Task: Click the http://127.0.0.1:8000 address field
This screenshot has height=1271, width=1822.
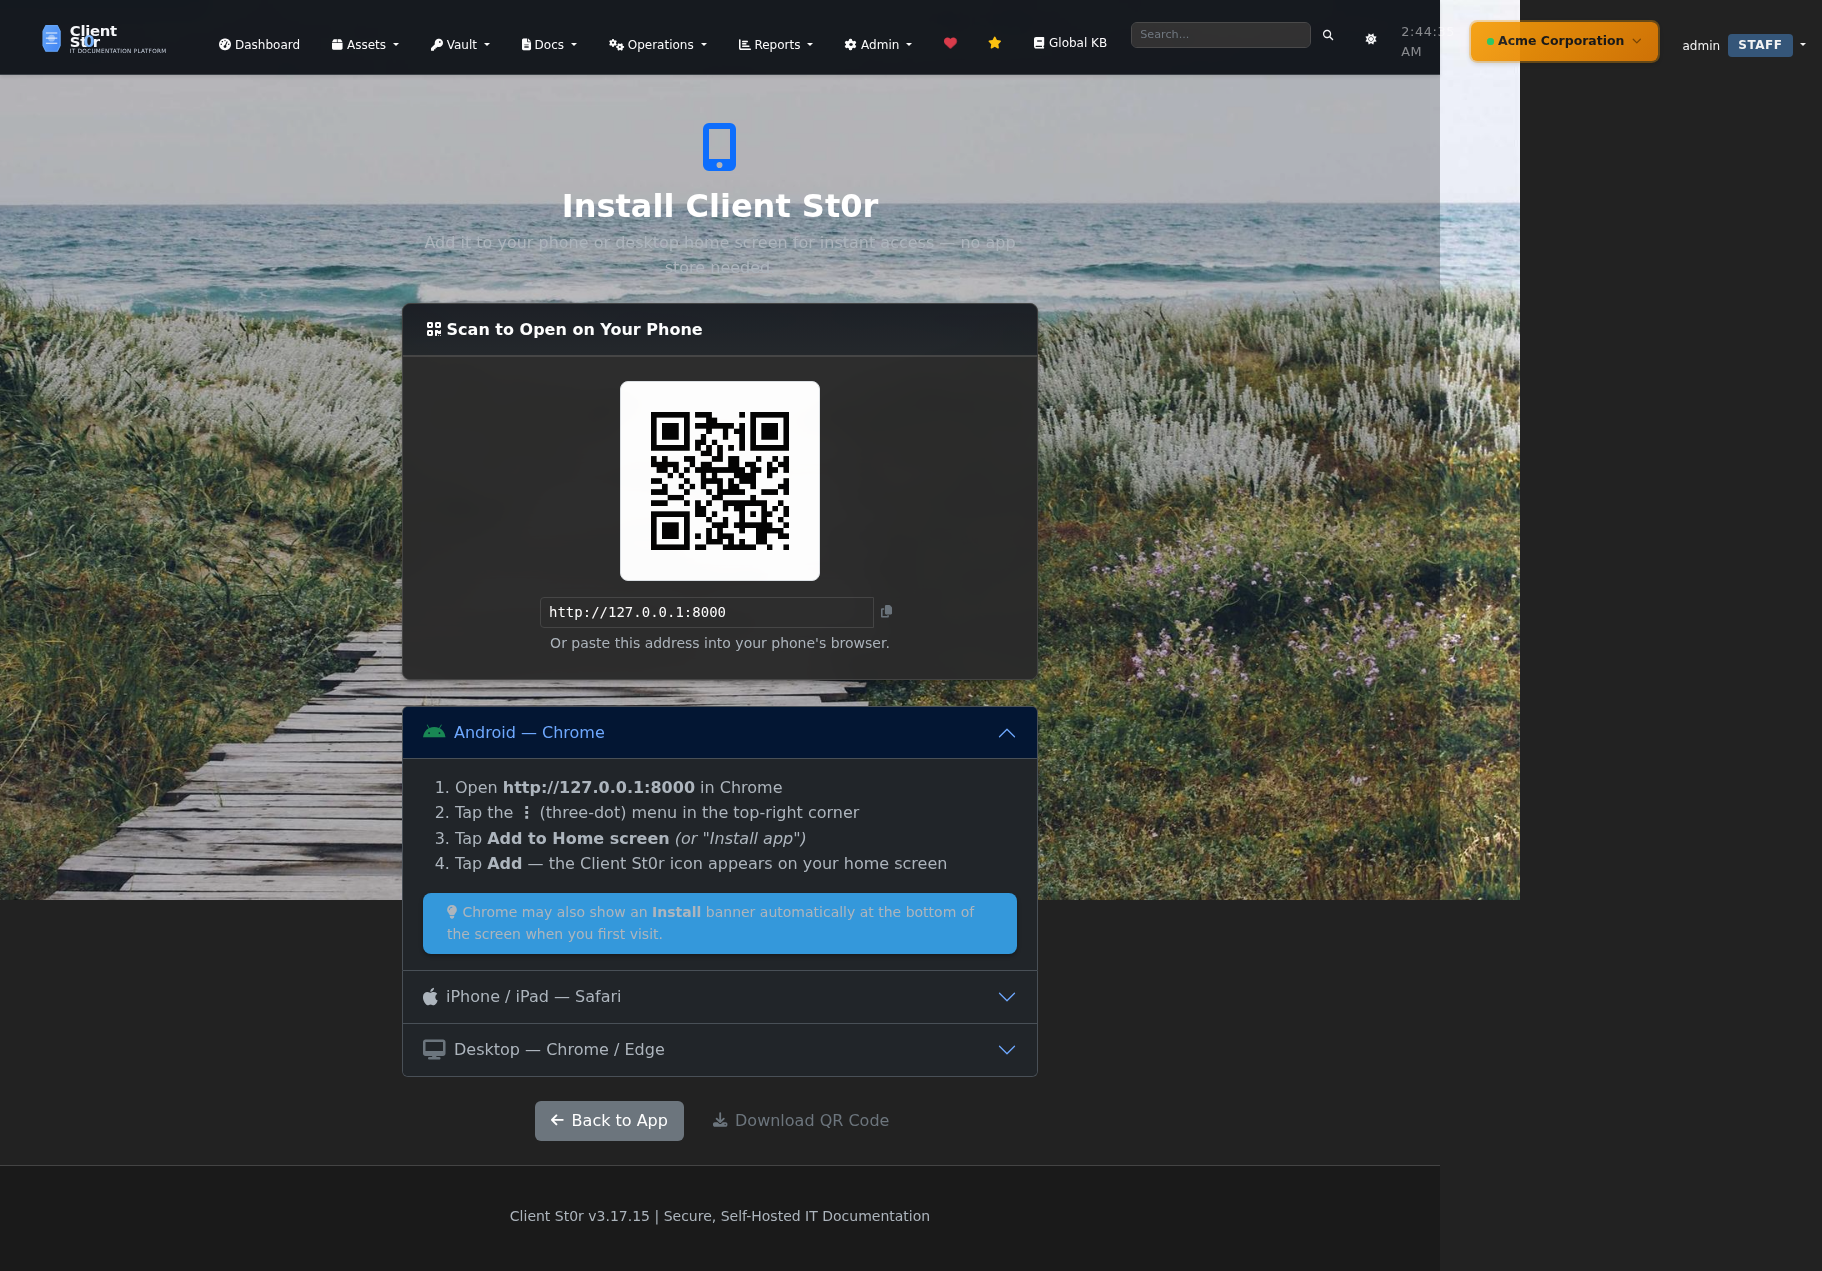Action: point(707,612)
